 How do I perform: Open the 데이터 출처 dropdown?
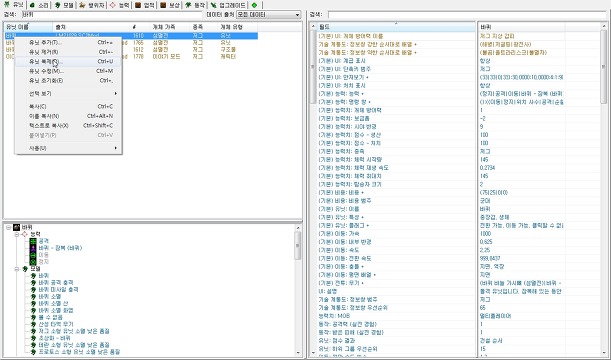pyautogui.click(x=268, y=14)
